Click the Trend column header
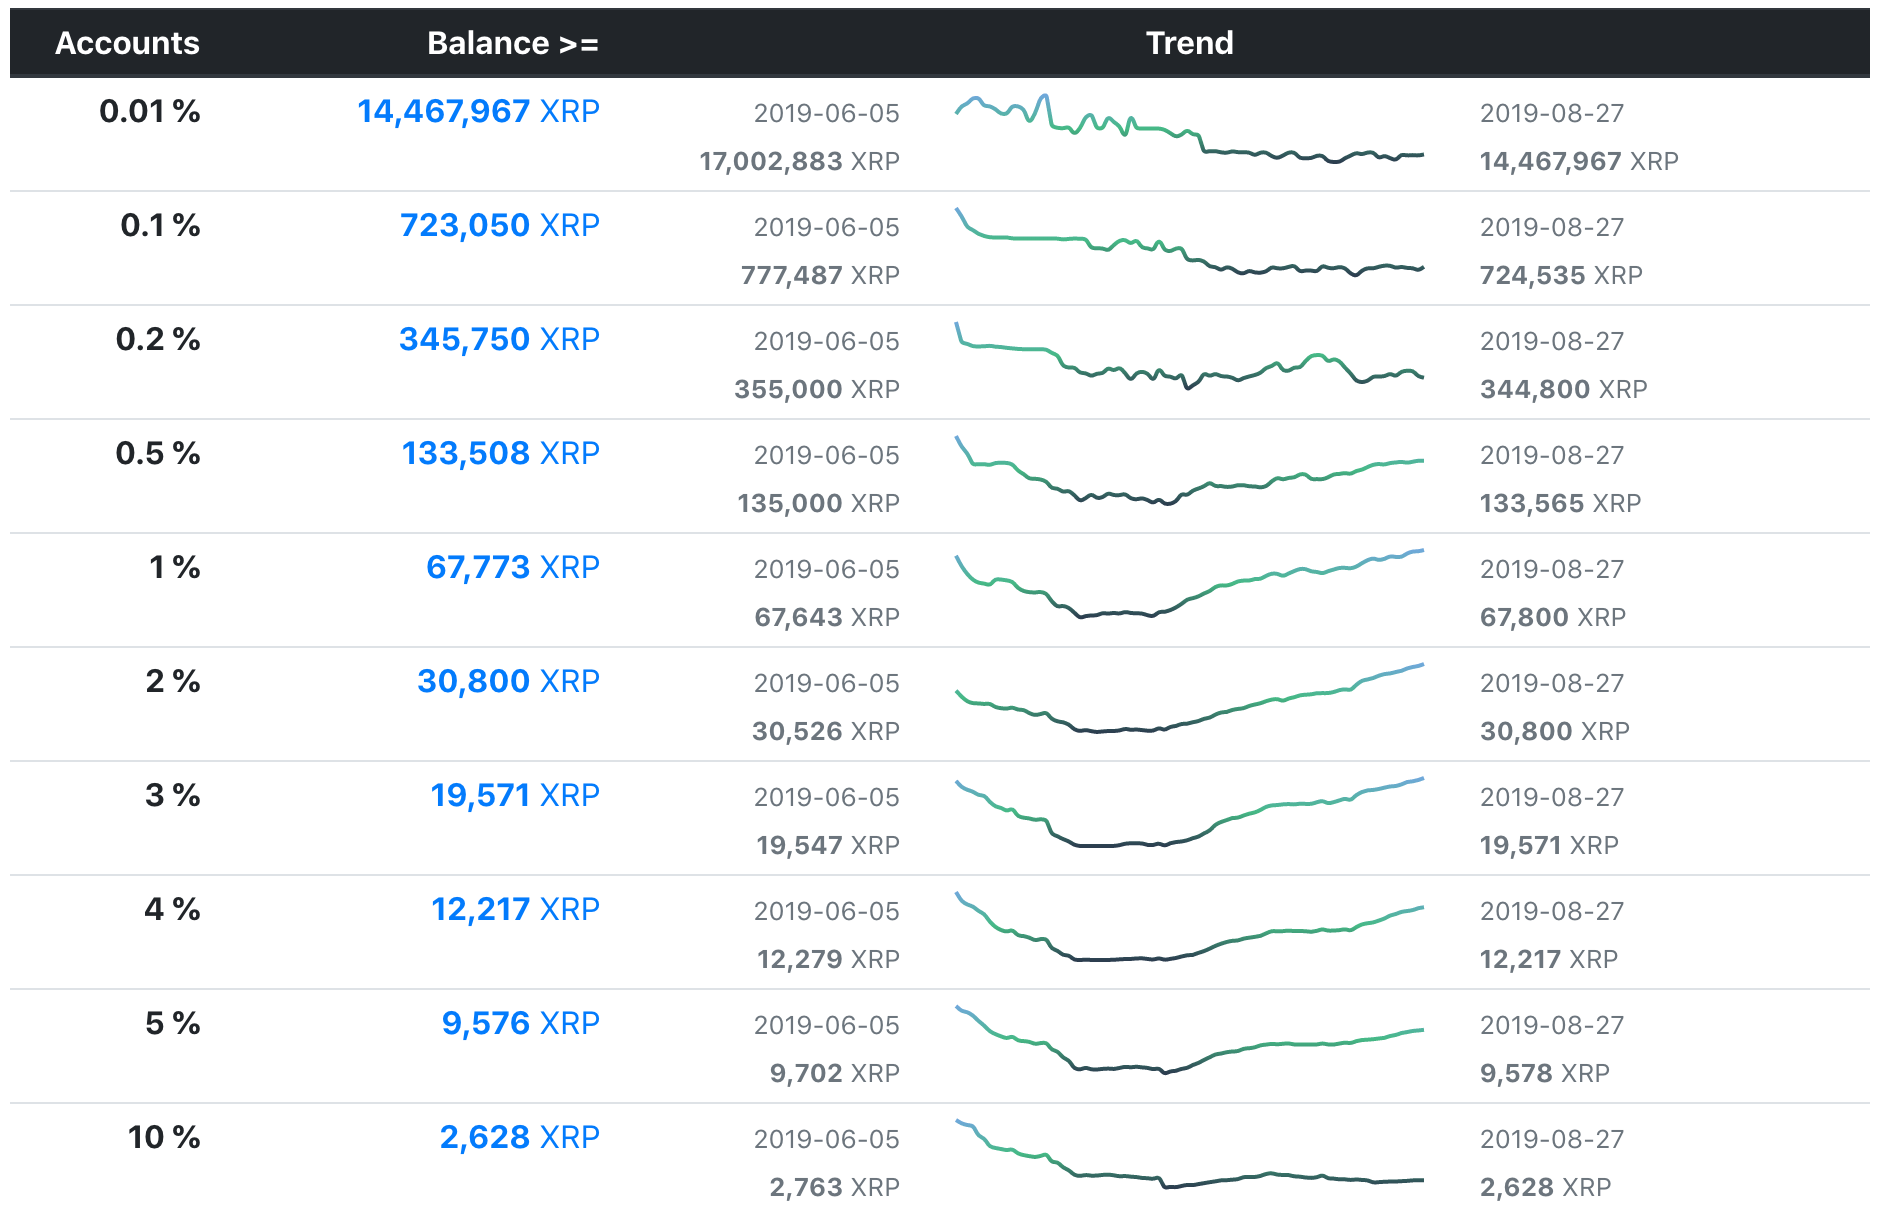The width and height of the screenshot is (1886, 1218). [1189, 43]
